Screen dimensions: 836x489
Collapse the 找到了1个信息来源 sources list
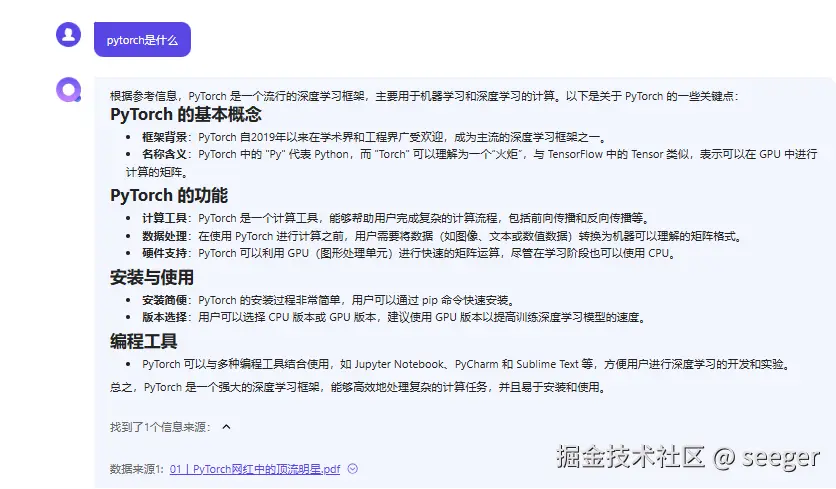coord(227,427)
